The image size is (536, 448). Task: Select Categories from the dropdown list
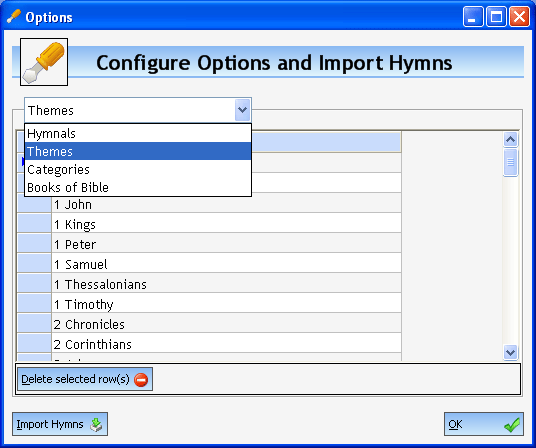click(138, 169)
